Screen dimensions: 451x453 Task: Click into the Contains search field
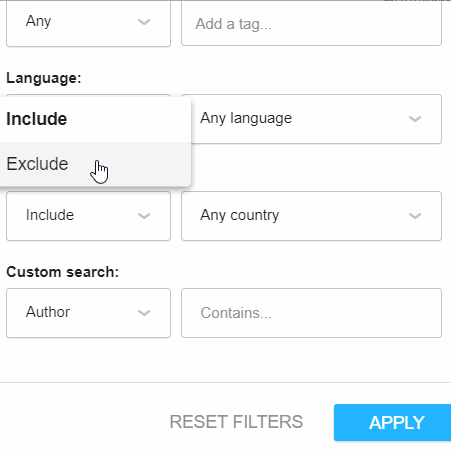pyautogui.click(x=311, y=313)
